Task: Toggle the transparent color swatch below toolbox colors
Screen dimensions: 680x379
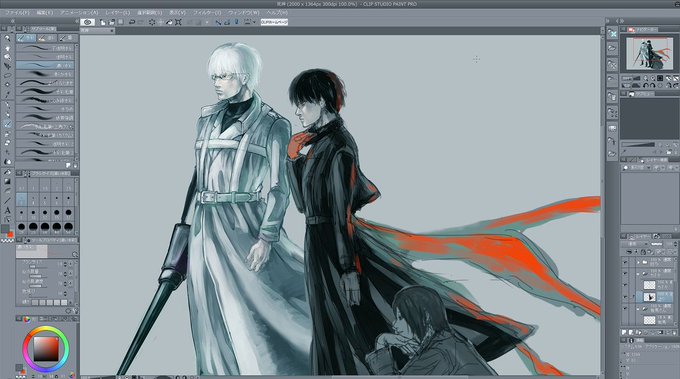Action: point(7,240)
